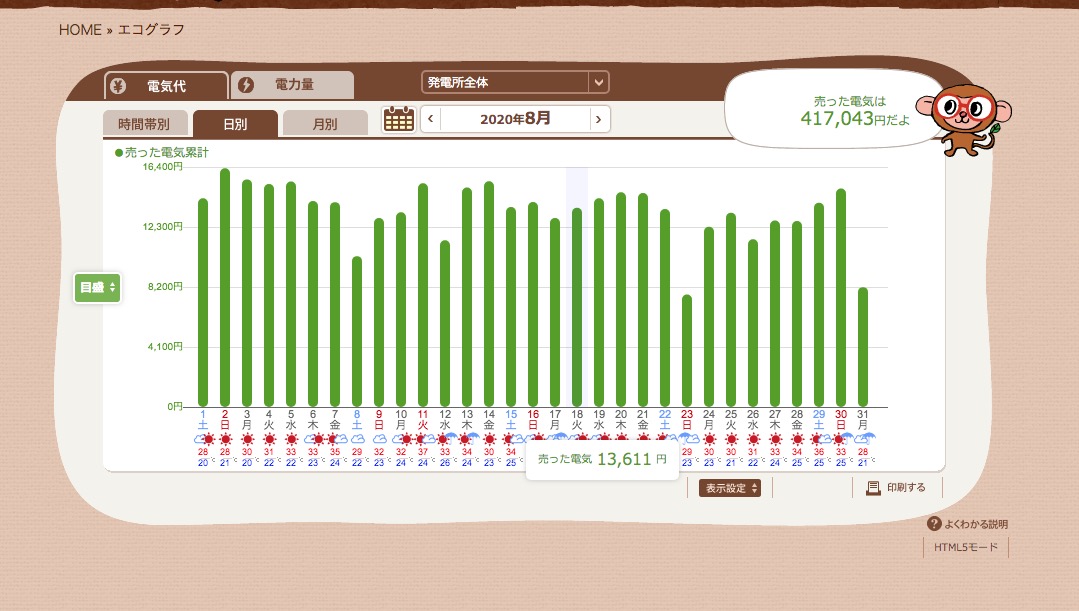
Task: Open the 表示設定 dropdown
Action: click(x=730, y=488)
